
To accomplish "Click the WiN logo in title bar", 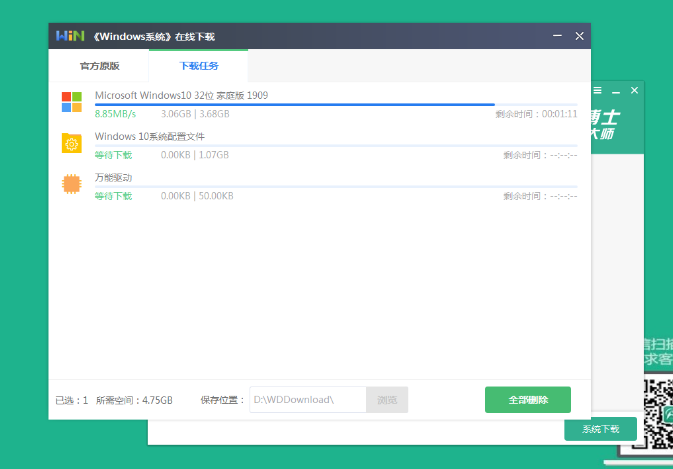I will click(69, 36).
